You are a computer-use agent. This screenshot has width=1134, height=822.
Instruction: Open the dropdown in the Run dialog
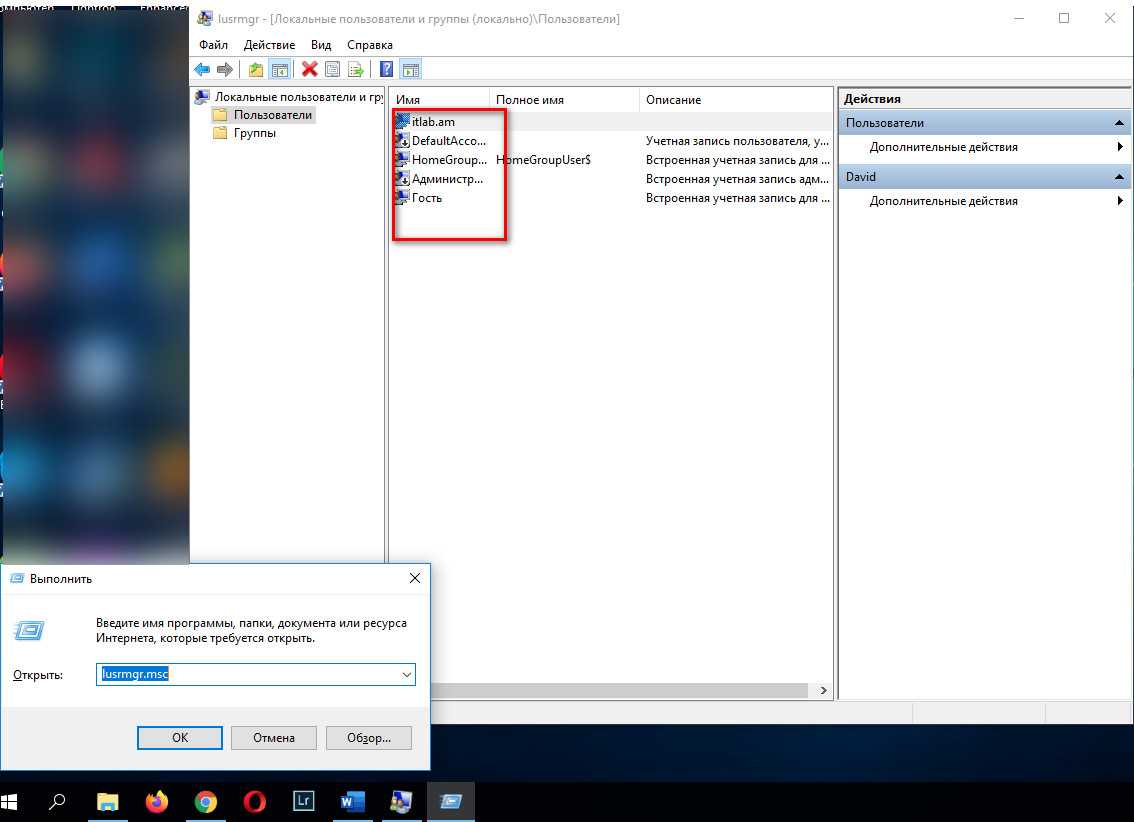pos(406,675)
